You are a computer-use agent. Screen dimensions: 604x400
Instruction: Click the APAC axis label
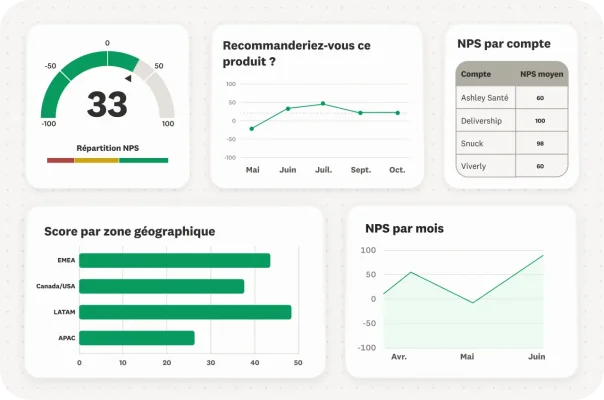click(x=67, y=338)
